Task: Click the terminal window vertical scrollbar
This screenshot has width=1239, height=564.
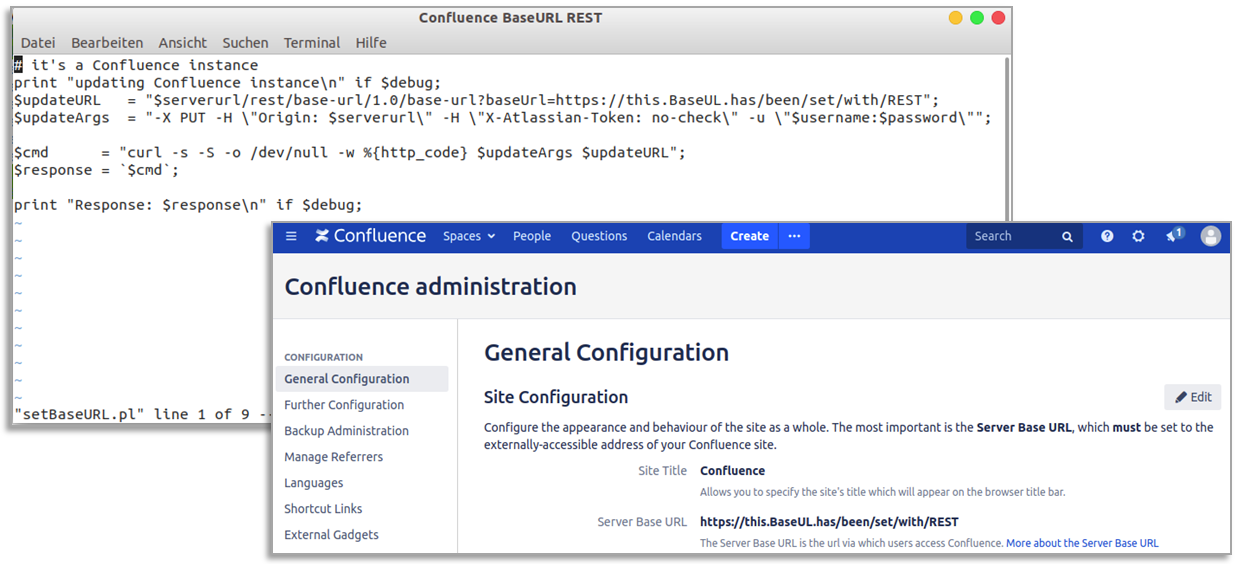Action: click(x=1007, y=140)
